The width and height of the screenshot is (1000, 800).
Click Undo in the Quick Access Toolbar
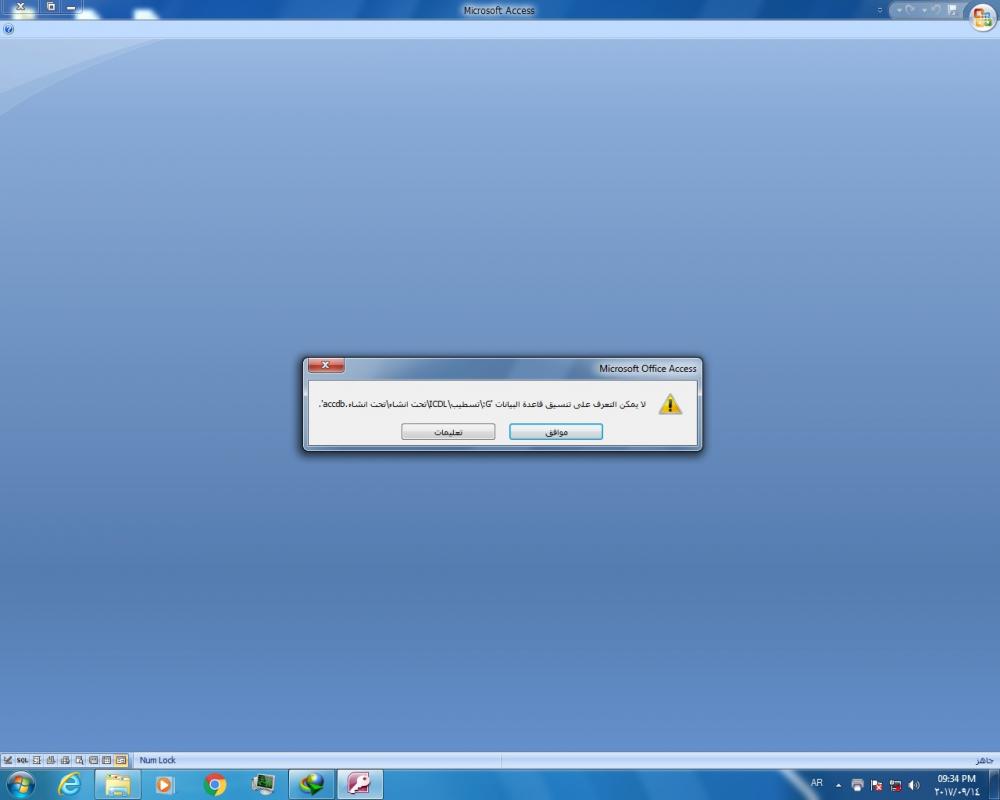coord(936,10)
